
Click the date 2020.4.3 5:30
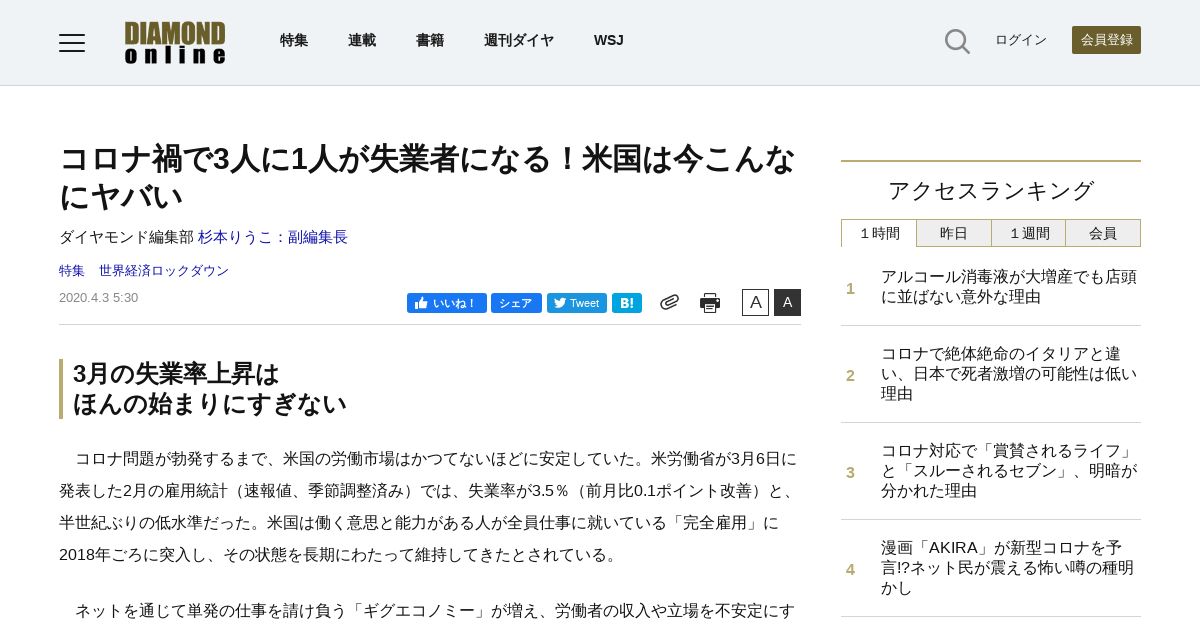click(x=98, y=298)
